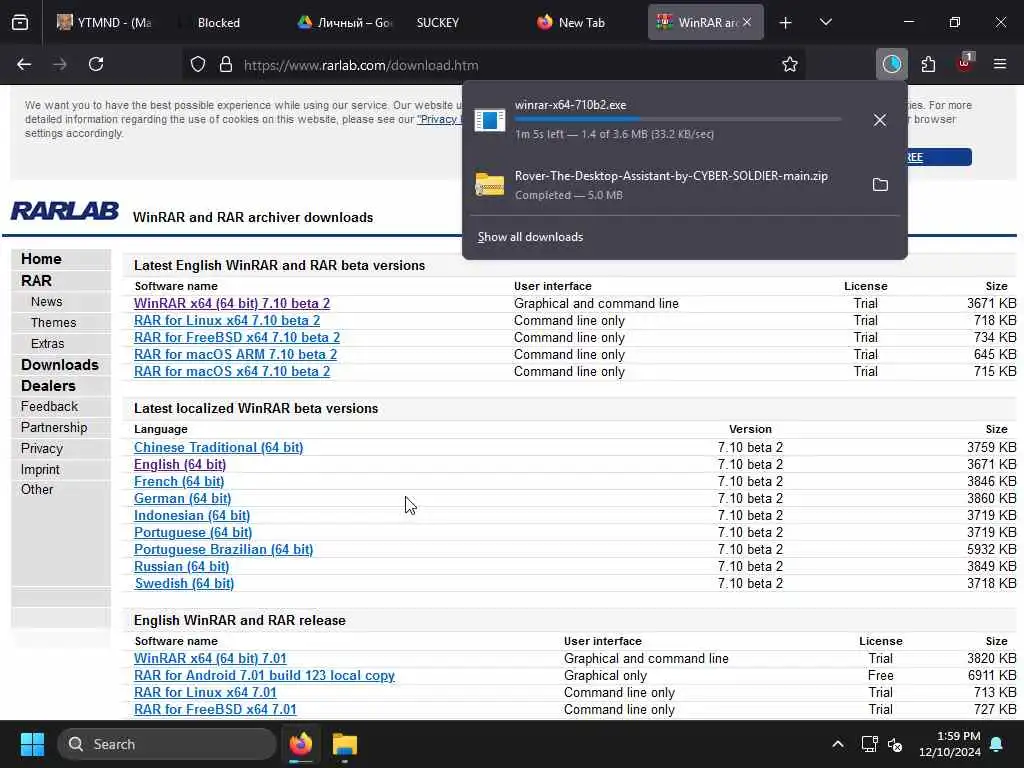Open the Windows Start menu
The image size is (1024, 768).
coord(32,744)
